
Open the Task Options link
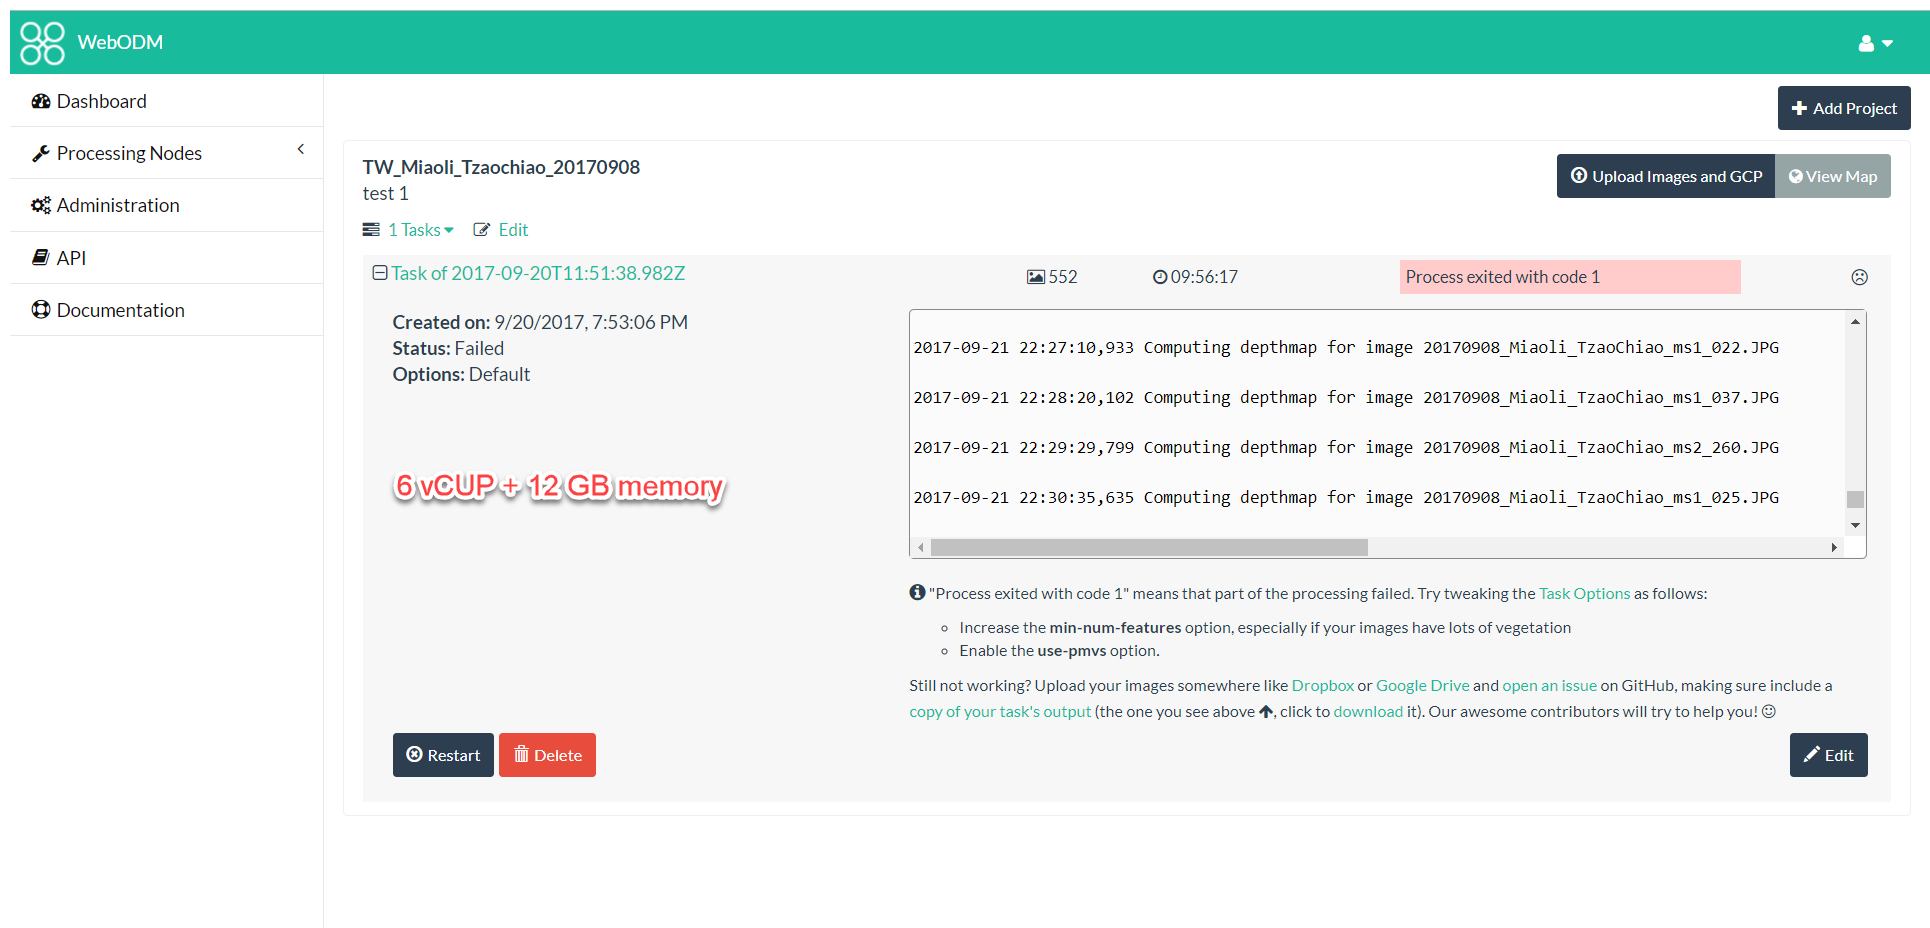(1584, 592)
